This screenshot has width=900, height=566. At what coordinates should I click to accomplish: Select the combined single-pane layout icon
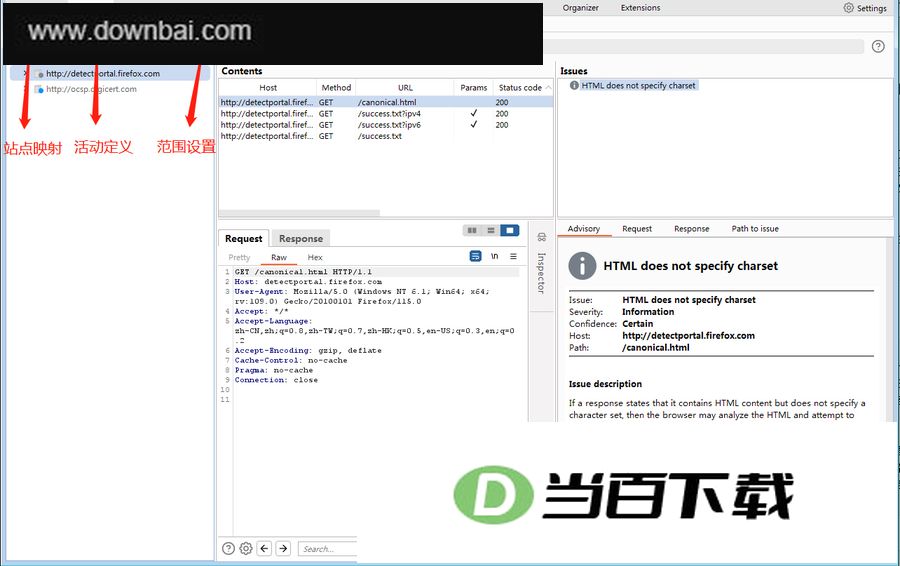tap(510, 230)
